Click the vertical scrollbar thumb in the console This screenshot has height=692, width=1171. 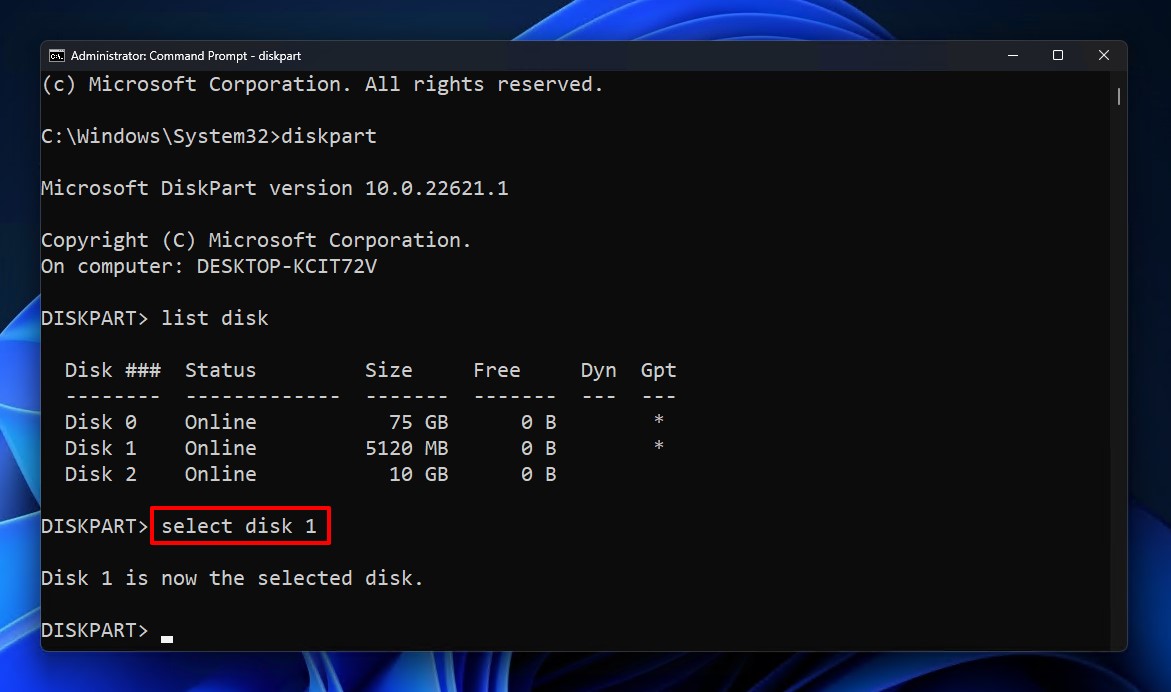(1118, 97)
